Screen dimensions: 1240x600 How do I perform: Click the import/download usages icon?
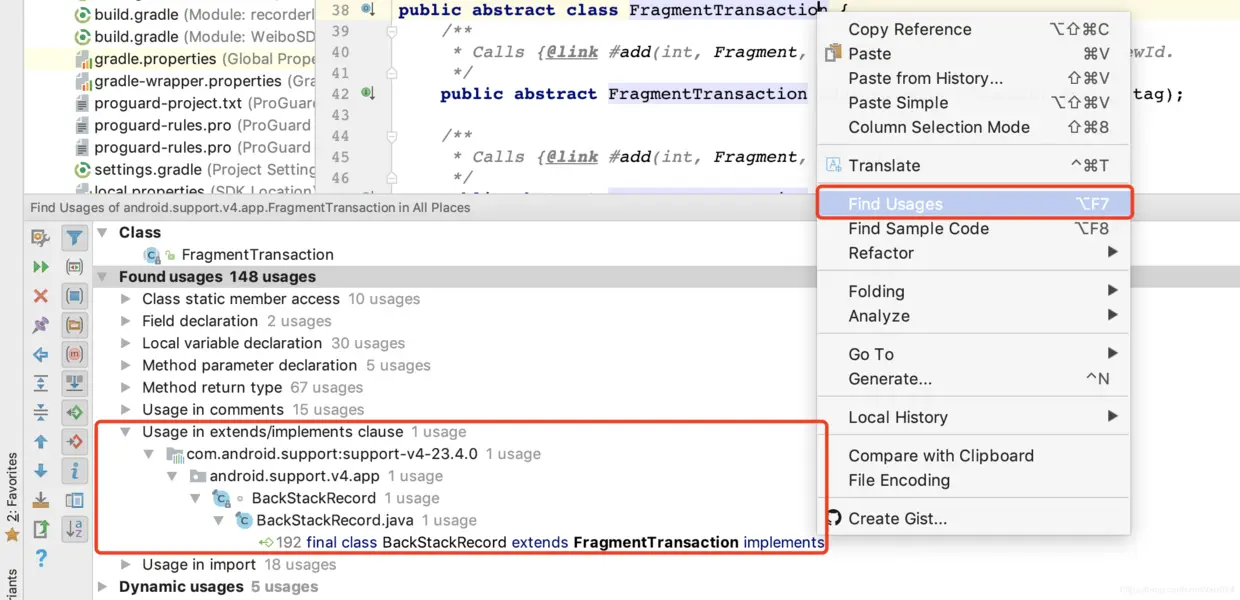pyautogui.click(x=41, y=499)
